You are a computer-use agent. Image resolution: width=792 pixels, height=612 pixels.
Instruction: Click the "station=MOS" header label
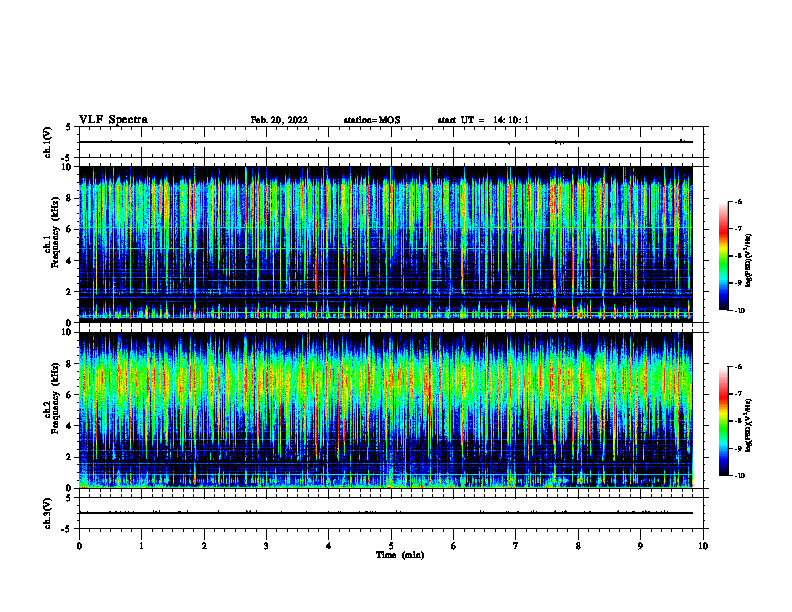pyautogui.click(x=372, y=120)
